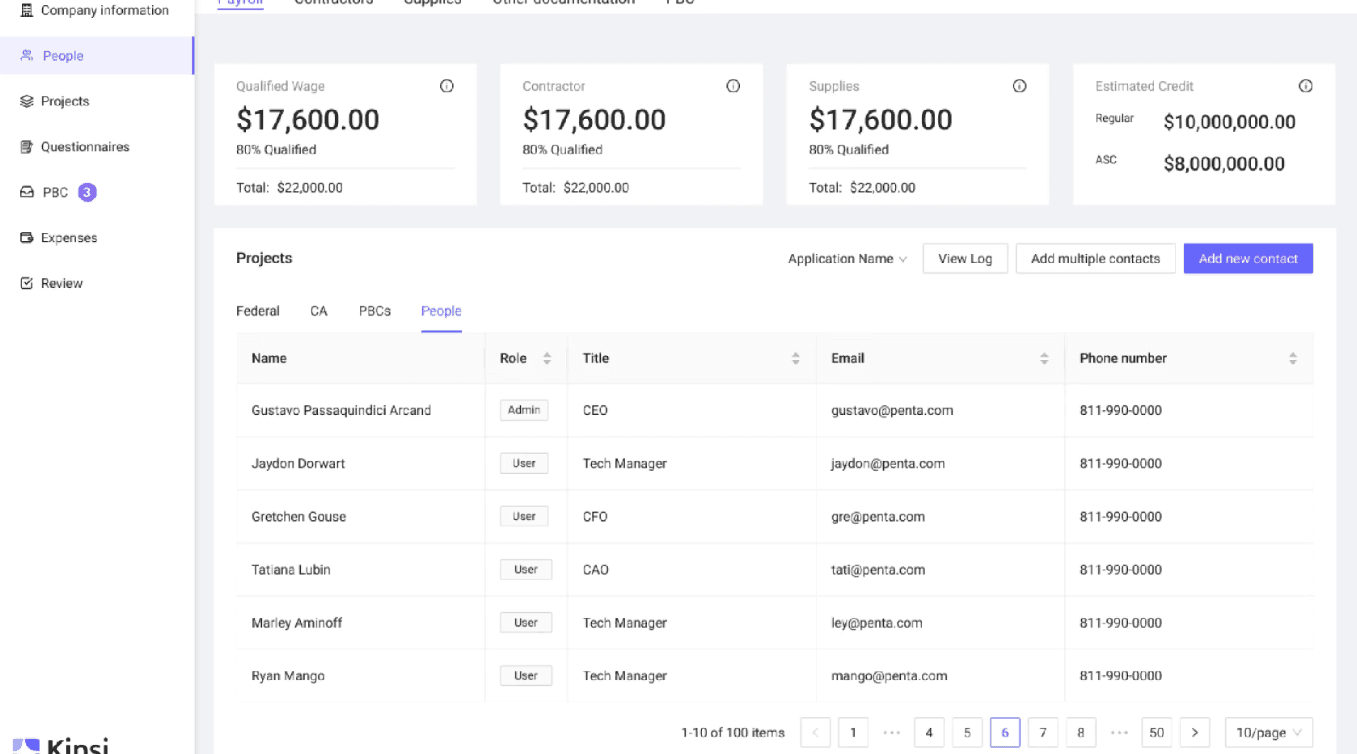This screenshot has width=1357, height=754.
Task: Click name Ryan Mango
Action: pyautogui.click(x=288, y=676)
